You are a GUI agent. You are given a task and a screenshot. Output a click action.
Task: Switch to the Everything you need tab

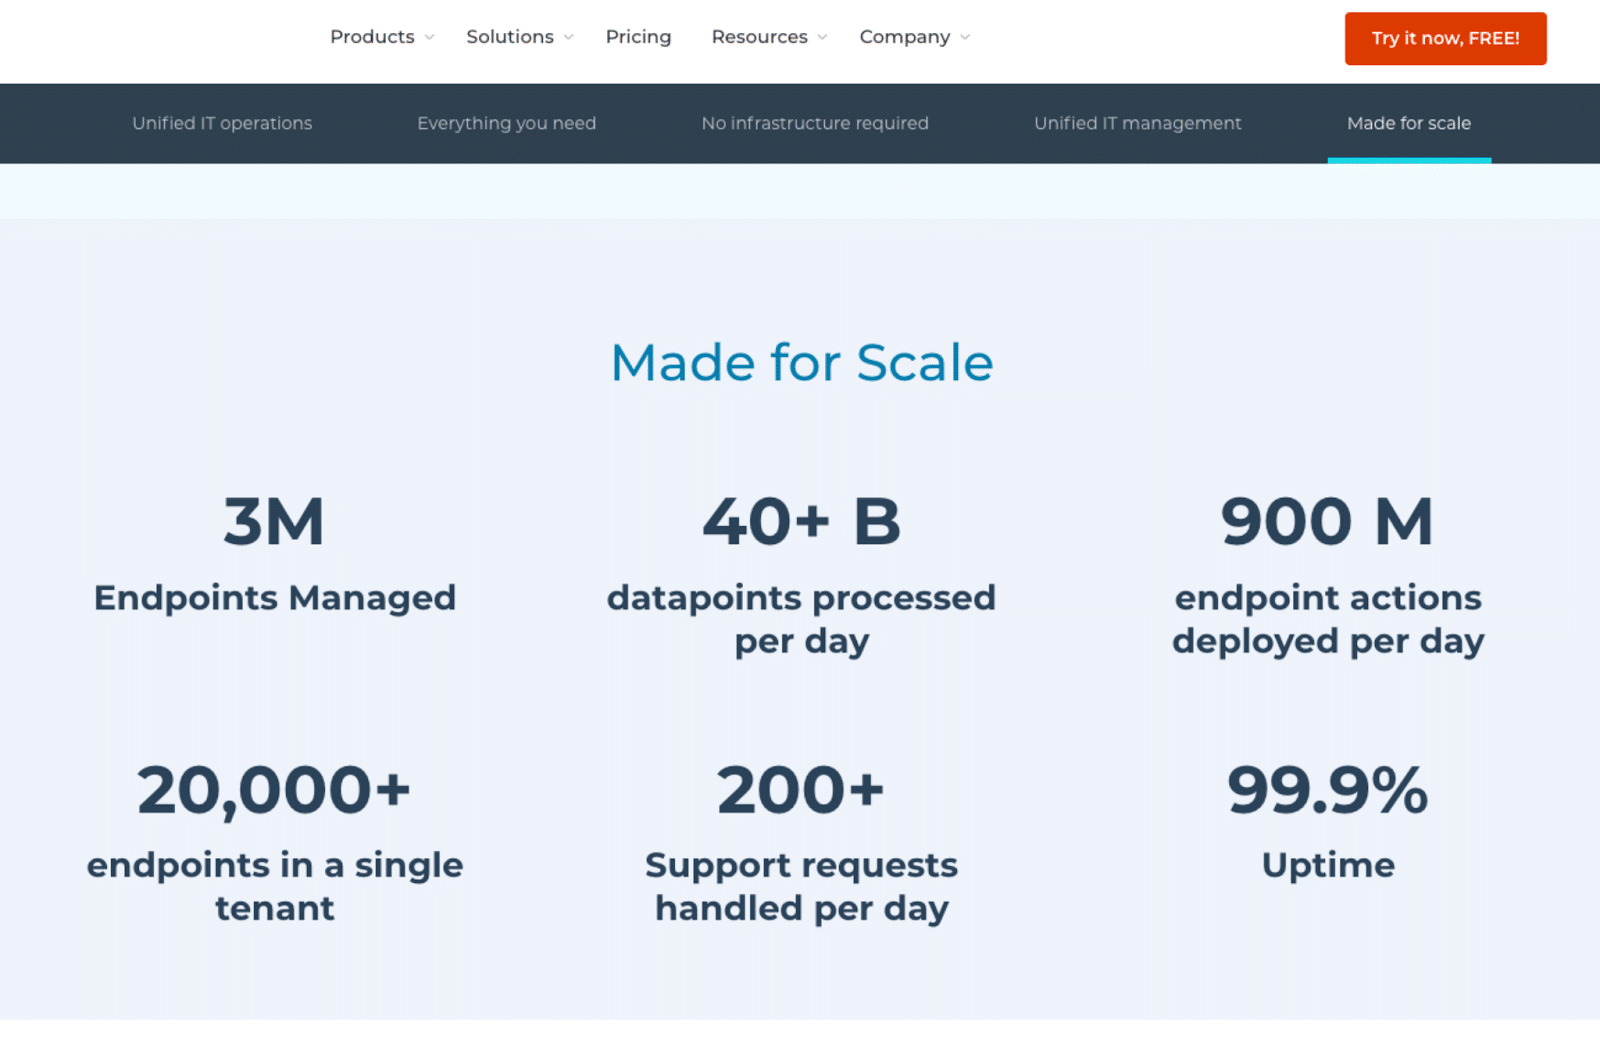click(506, 123)
